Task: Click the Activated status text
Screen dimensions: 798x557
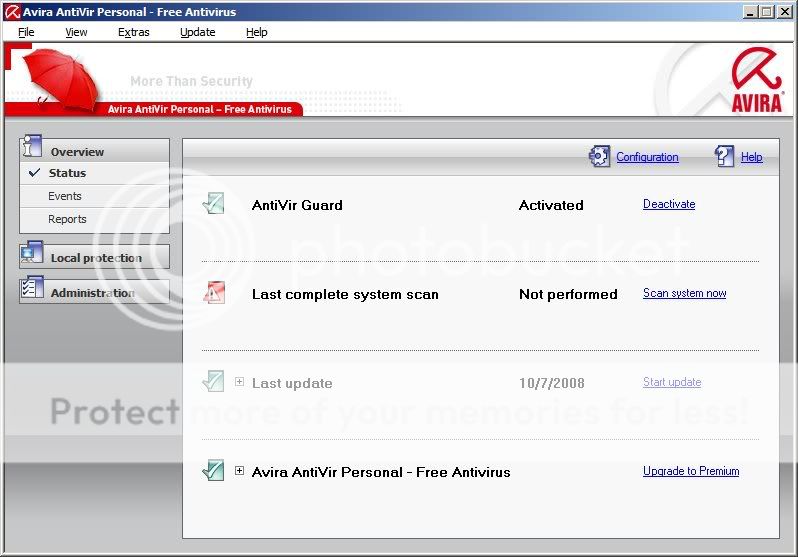Action: click(551, 205)
